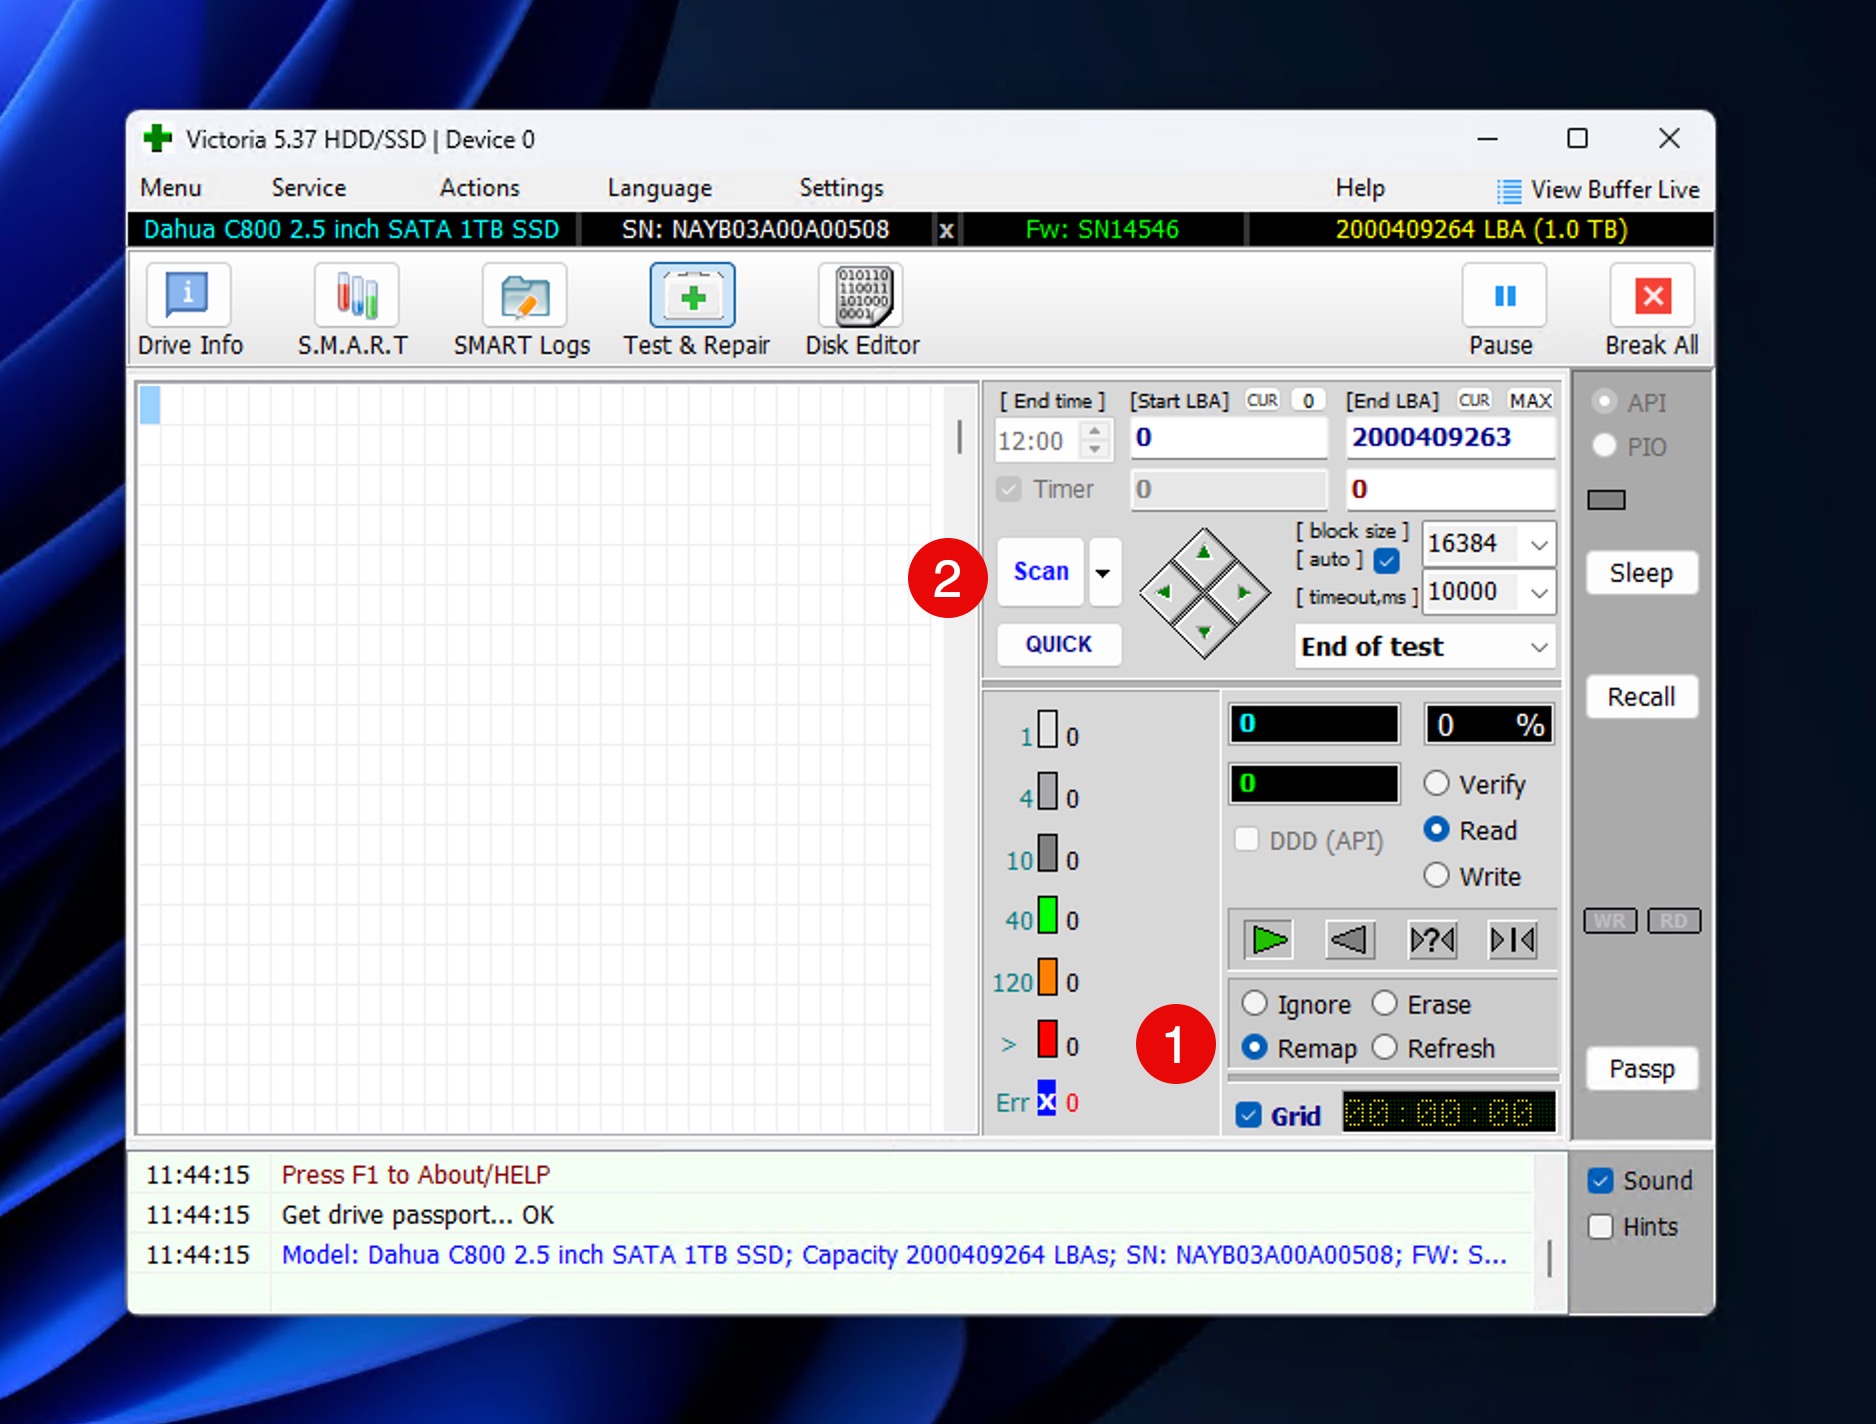Click the 0 button beside Start LBA
1876x1424 pixels.
pos(1308,401)
